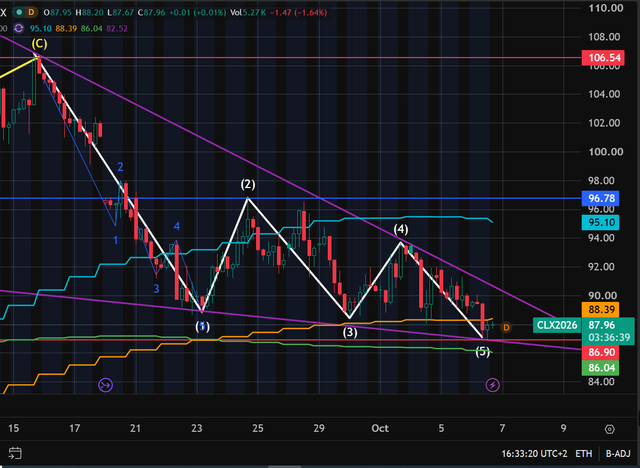Click the purple replay arrow marker

tap(106, 385)
